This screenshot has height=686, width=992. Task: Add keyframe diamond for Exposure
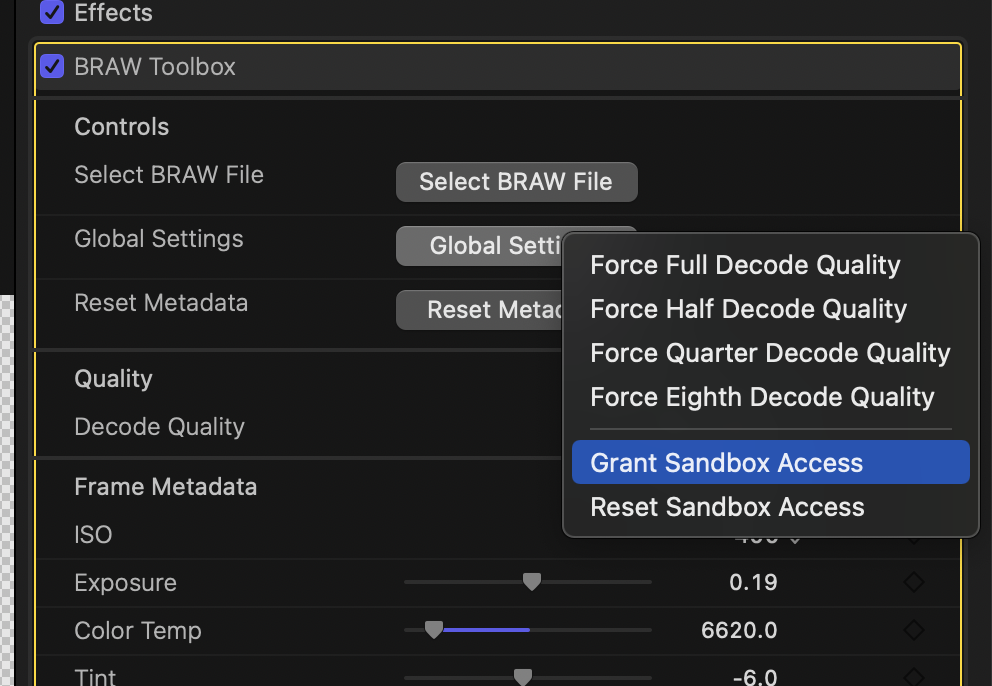(x=913, y=583)
